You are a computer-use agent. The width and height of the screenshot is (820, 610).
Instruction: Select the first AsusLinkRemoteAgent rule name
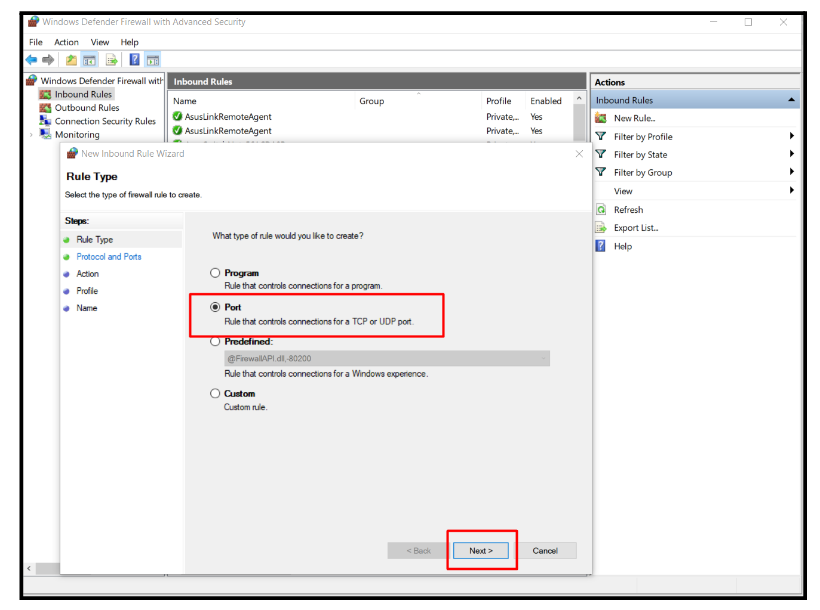tap(228, 117)
